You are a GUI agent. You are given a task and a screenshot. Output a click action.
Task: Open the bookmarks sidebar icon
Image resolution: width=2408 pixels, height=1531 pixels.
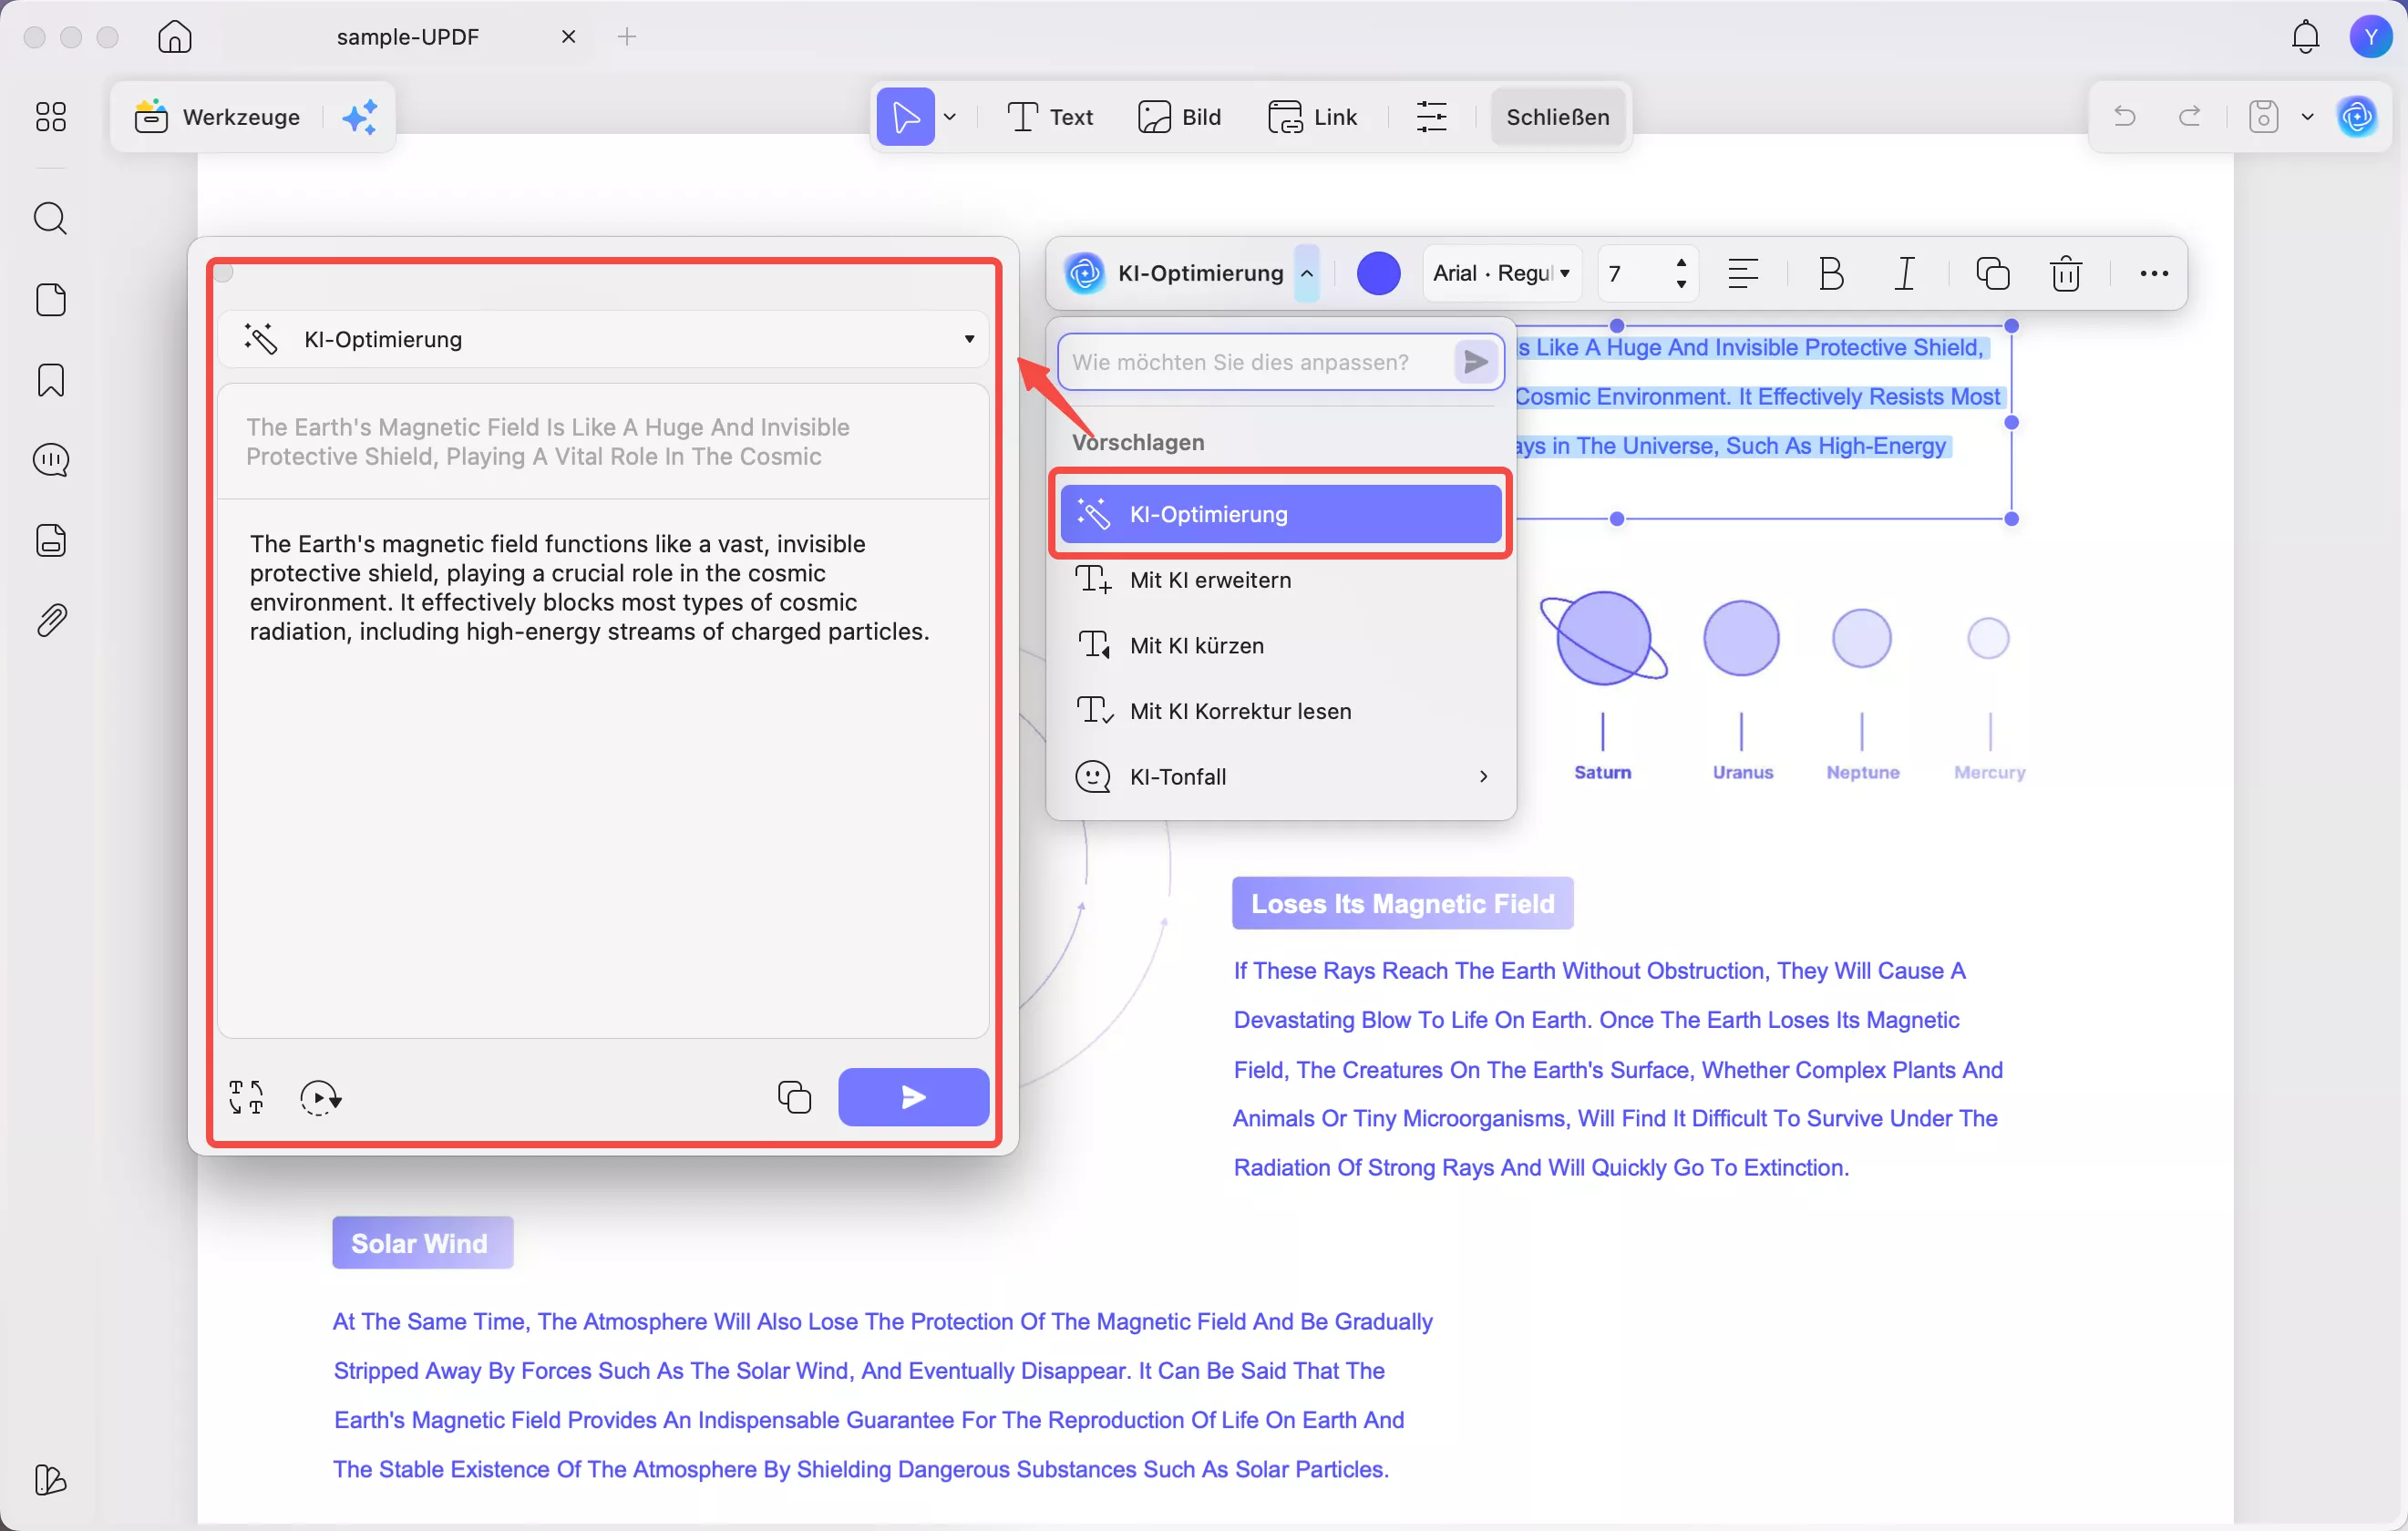[x=50, y=380]
